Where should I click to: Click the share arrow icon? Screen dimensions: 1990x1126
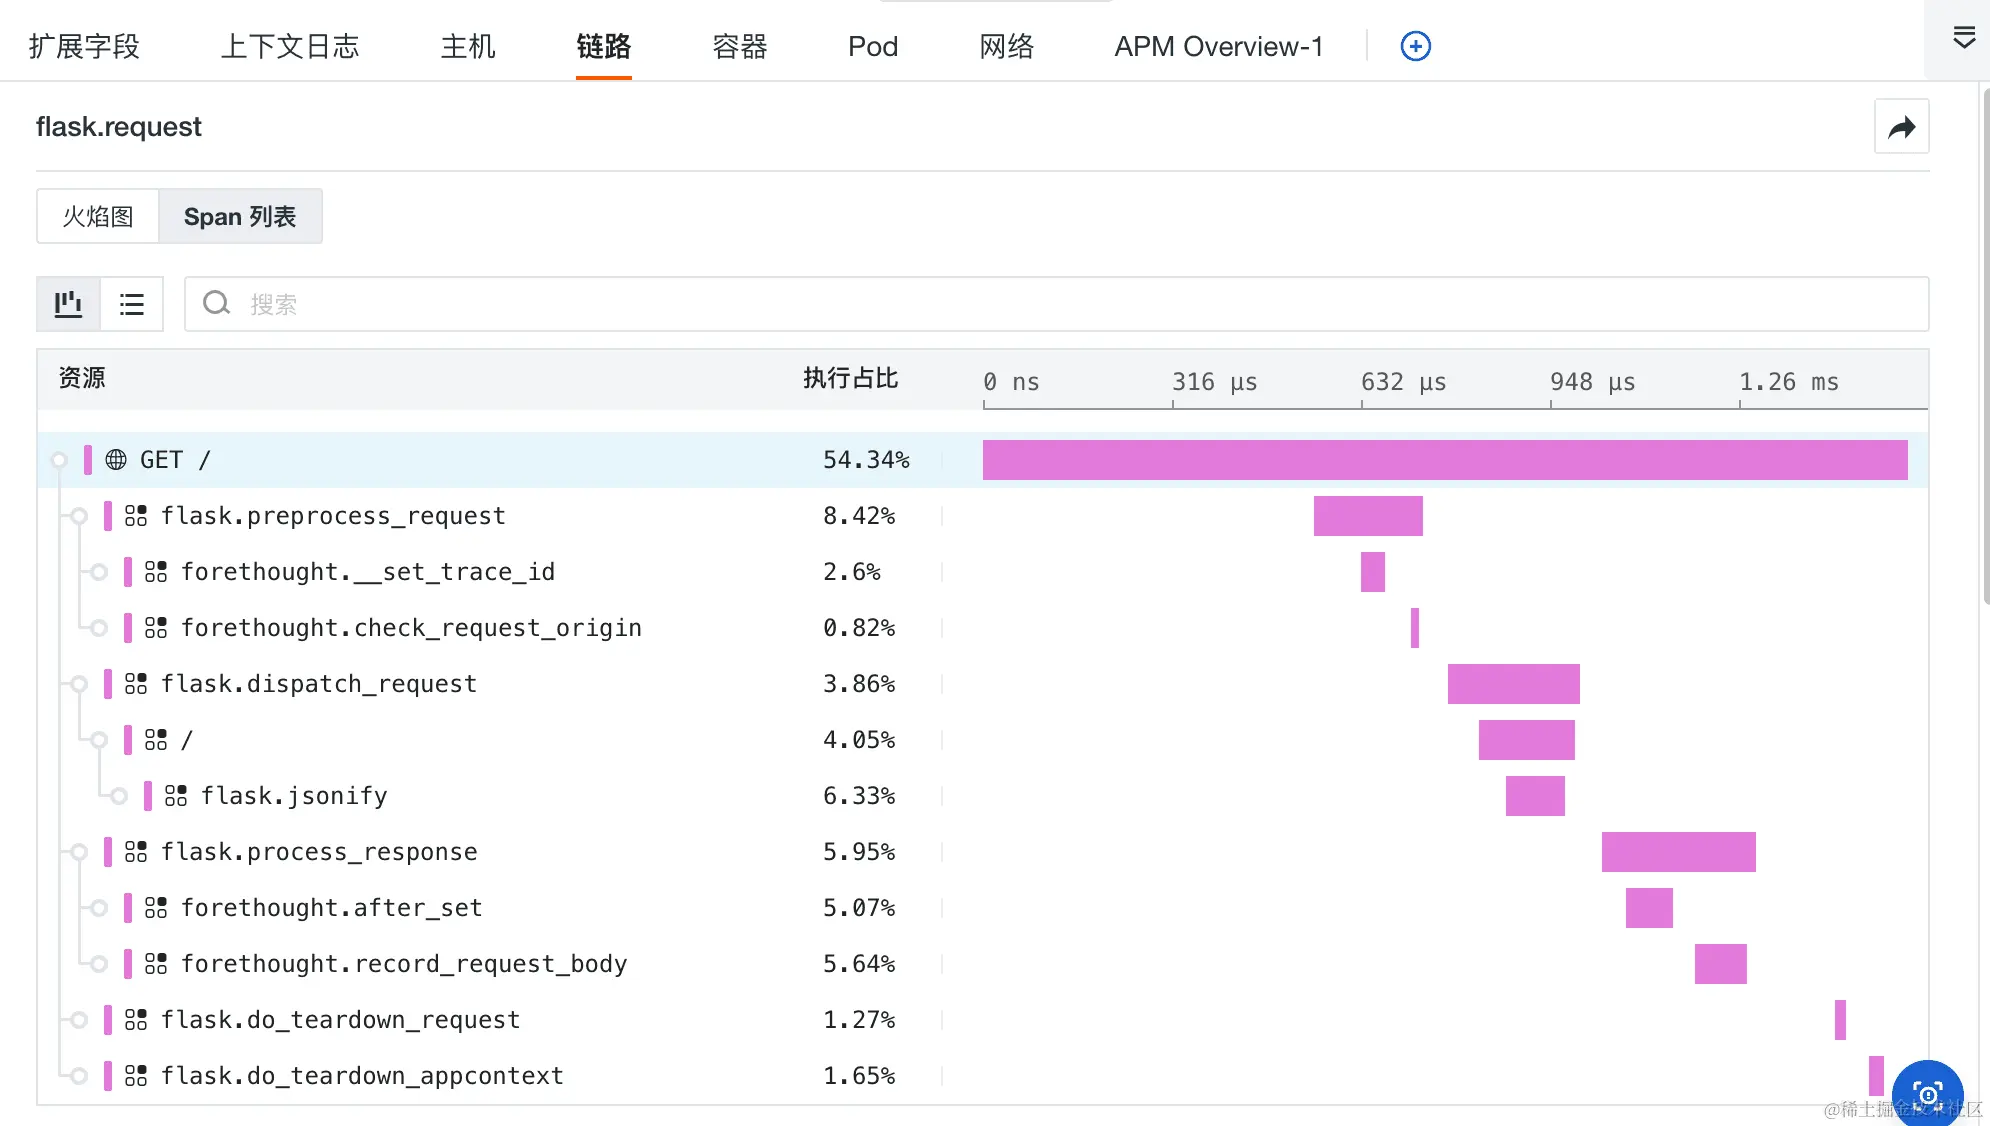coord(1901,127)
